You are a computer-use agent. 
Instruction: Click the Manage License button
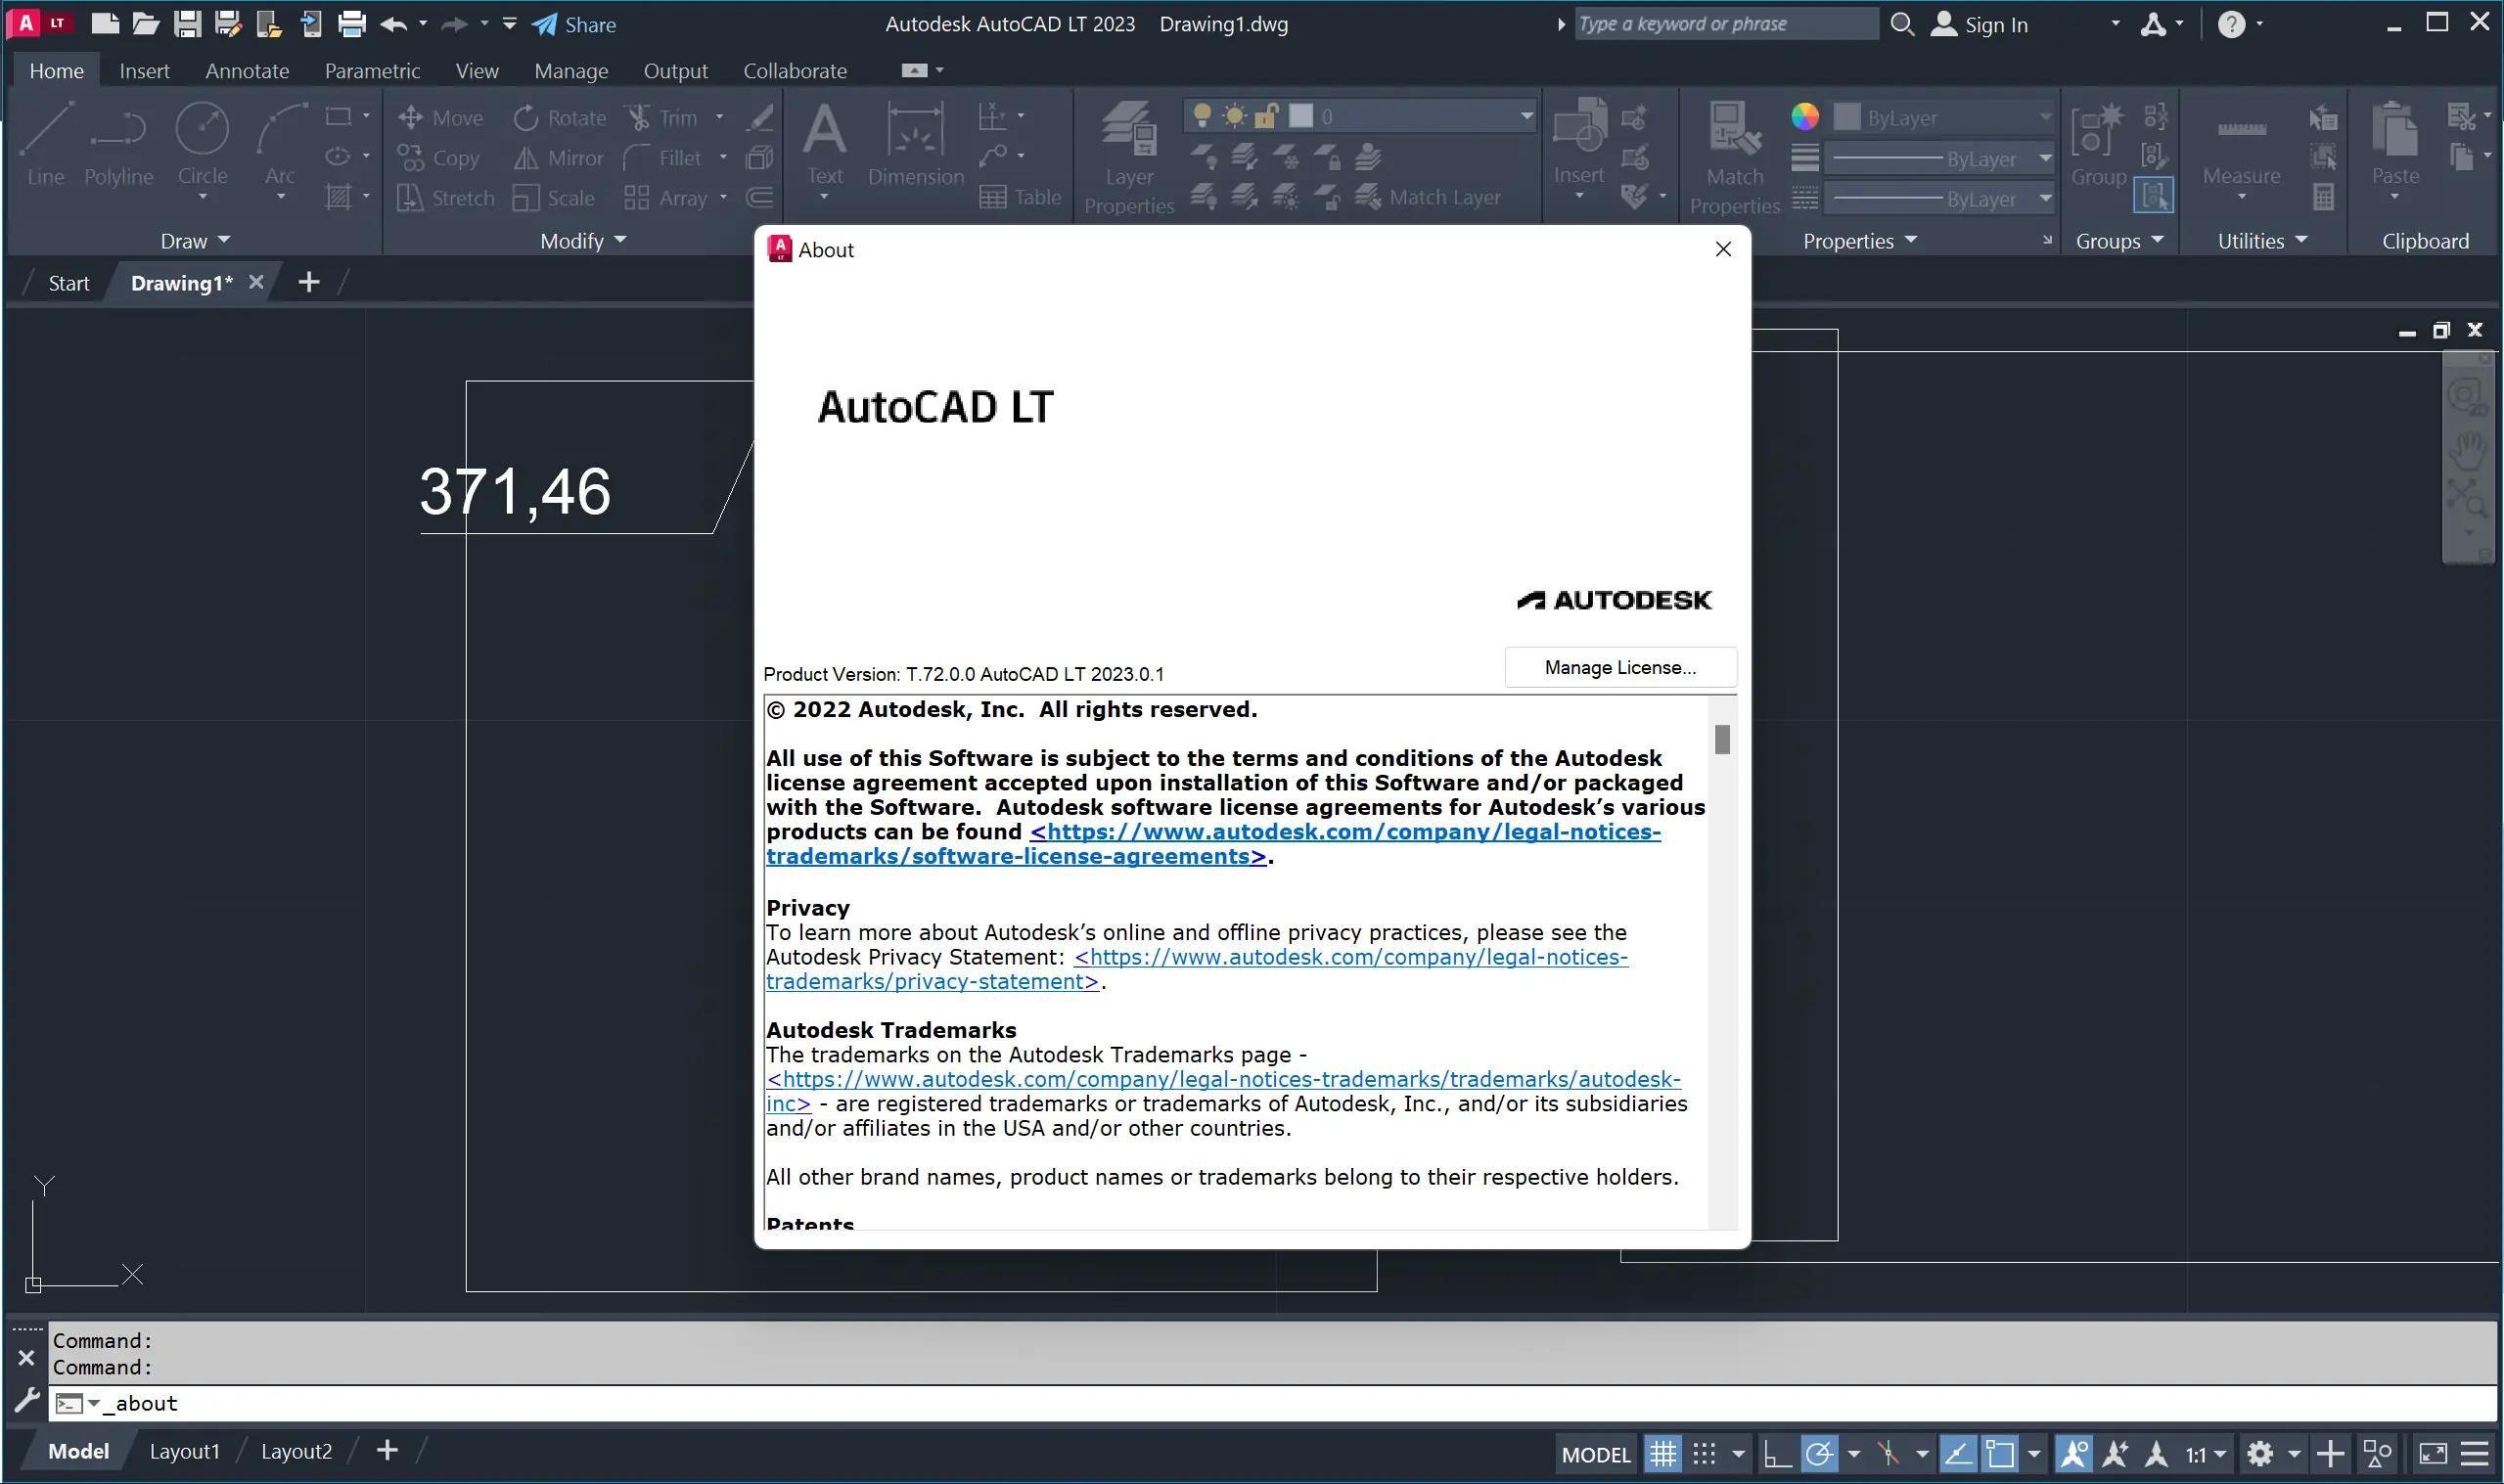pyautogui.click(x=1619, y=667)
